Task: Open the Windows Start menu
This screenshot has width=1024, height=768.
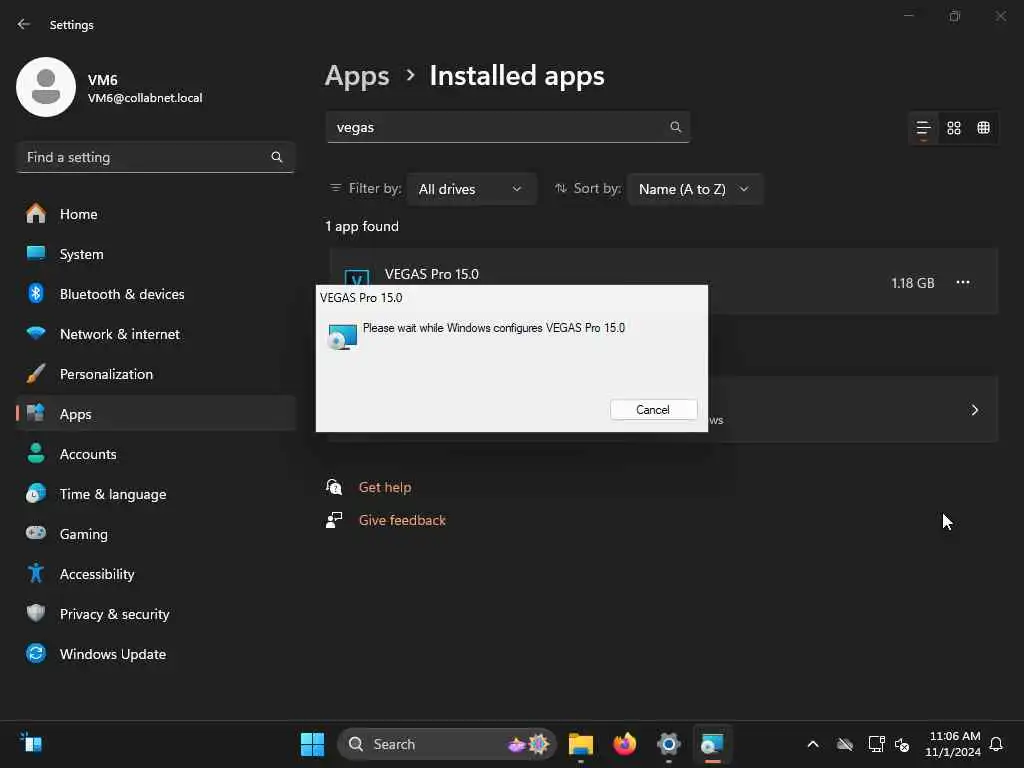Action: tap(312, 744)
